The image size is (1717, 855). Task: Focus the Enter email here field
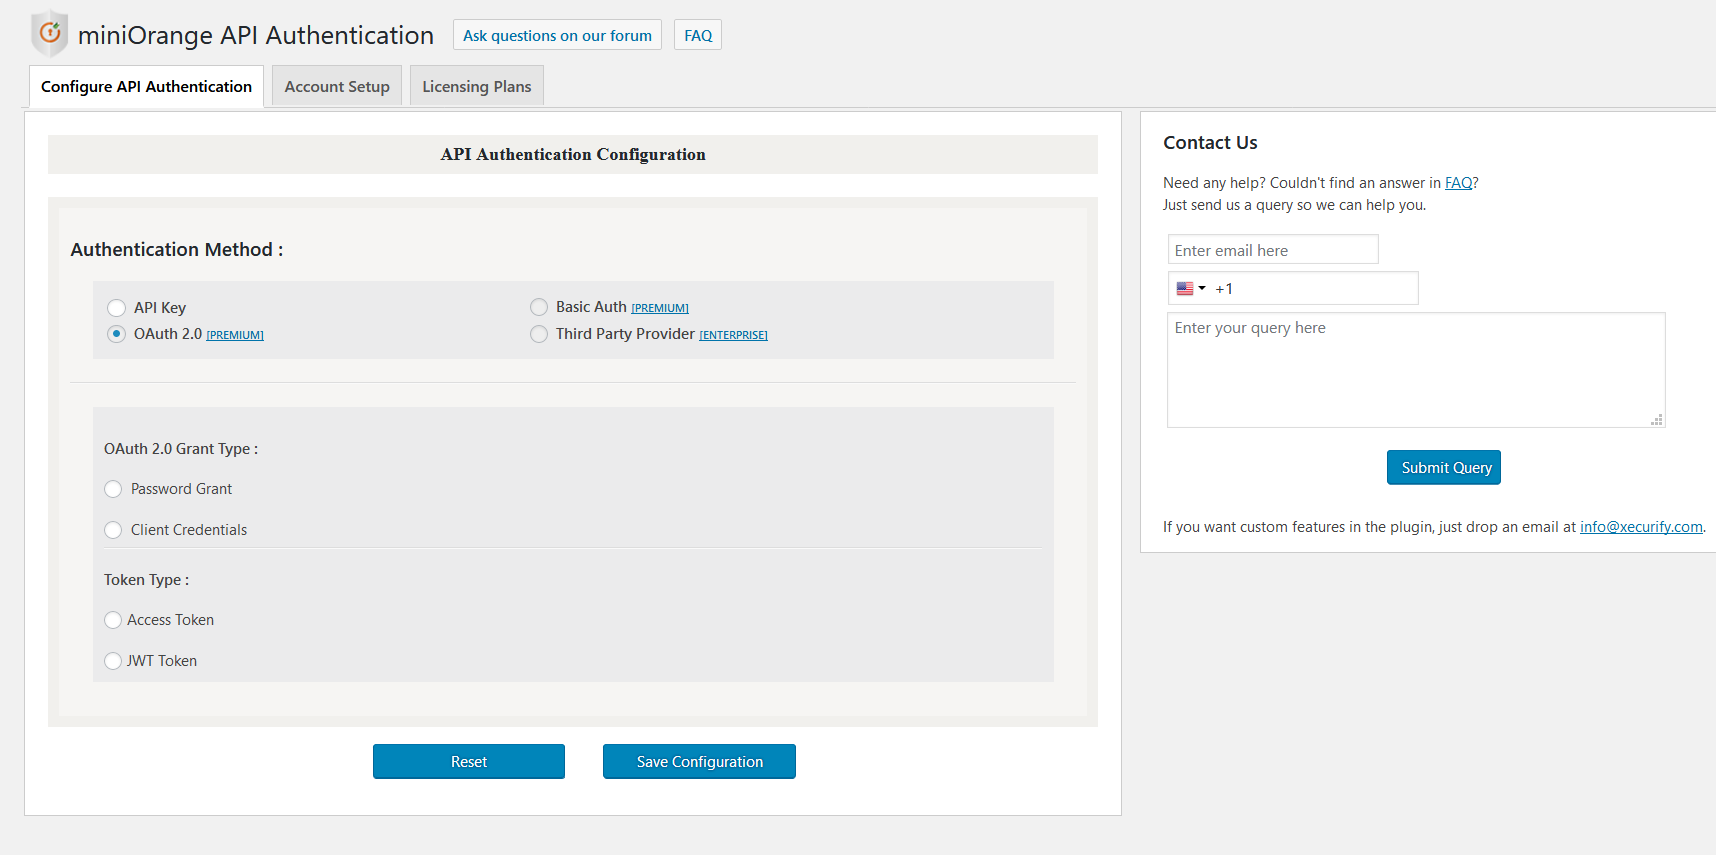pos(1272,250)
